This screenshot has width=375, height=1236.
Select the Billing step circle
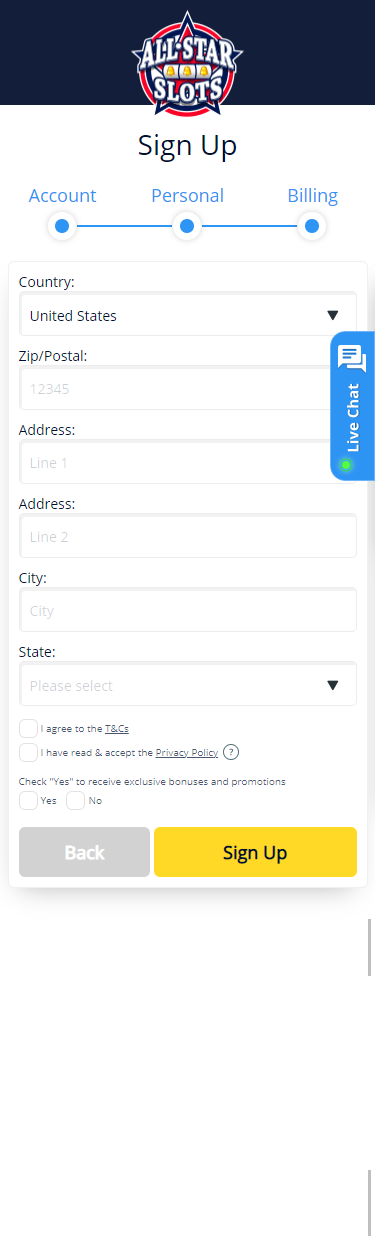312,227
